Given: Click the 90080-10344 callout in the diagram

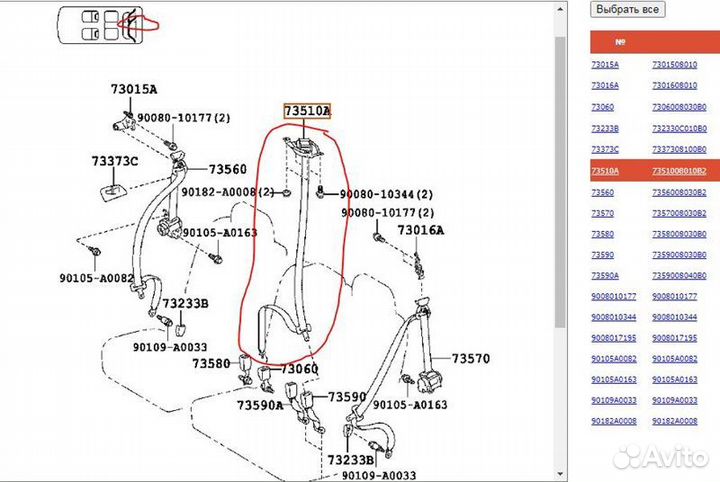Looking at the screenshot, I should [x=386, y=194].
